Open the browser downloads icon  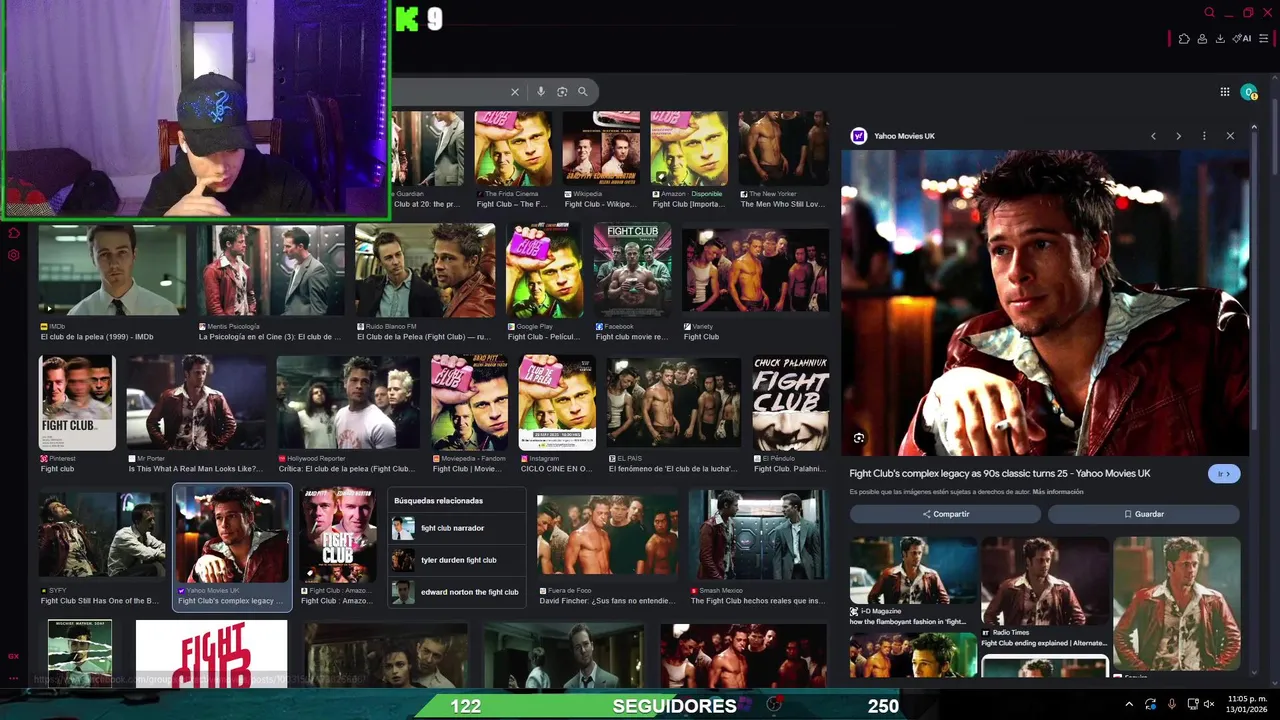click(1220, 39)
